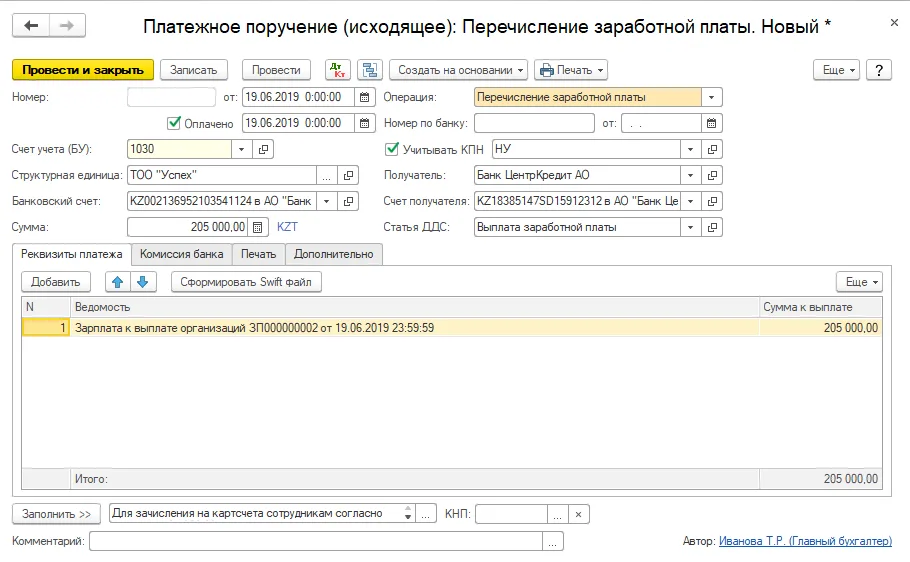Open the table Еще menu

(860, 282)
